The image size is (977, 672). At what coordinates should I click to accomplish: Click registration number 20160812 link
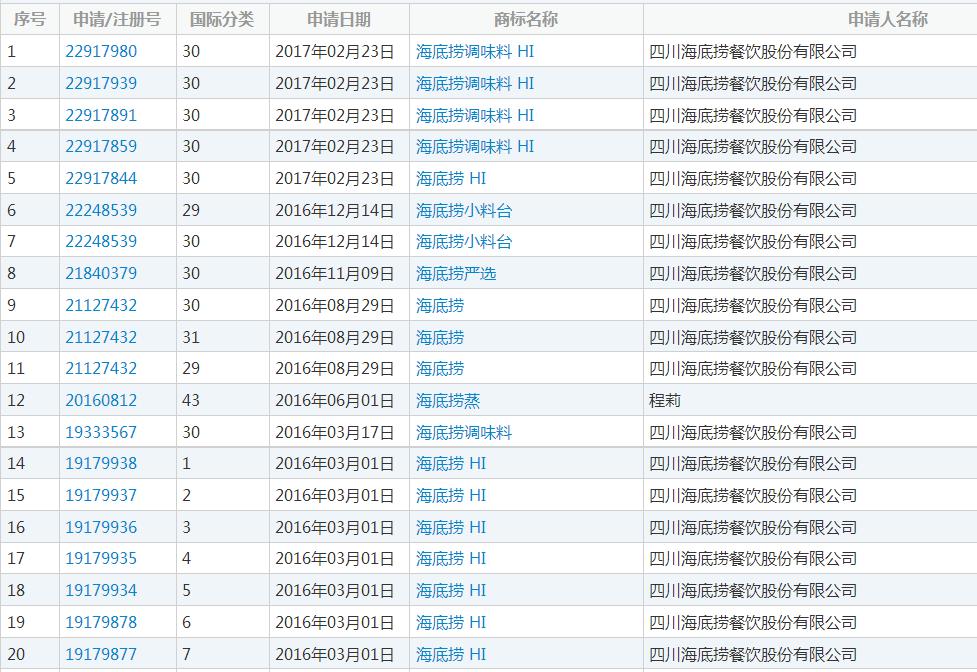tap(101, 400)
